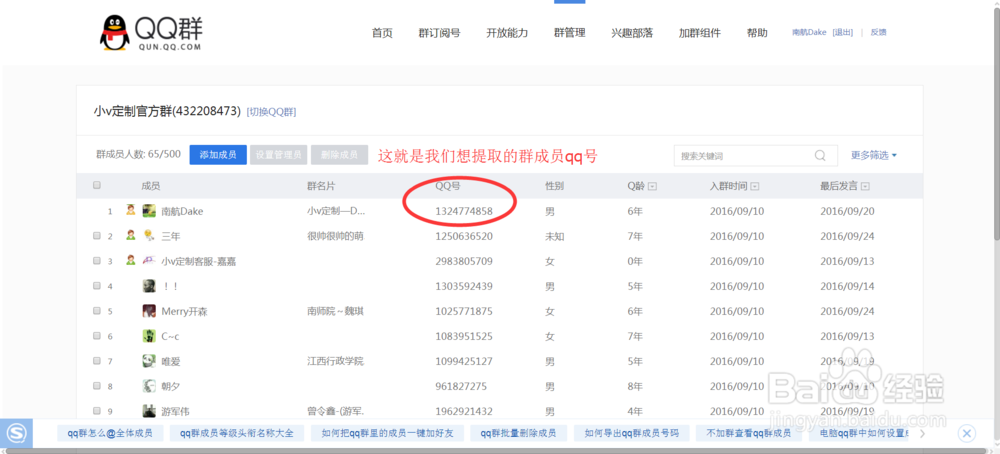Screen dimensions: 1000x454
Task: Click the Sogou browser icon at bottom left
Action: pos(16,434)
